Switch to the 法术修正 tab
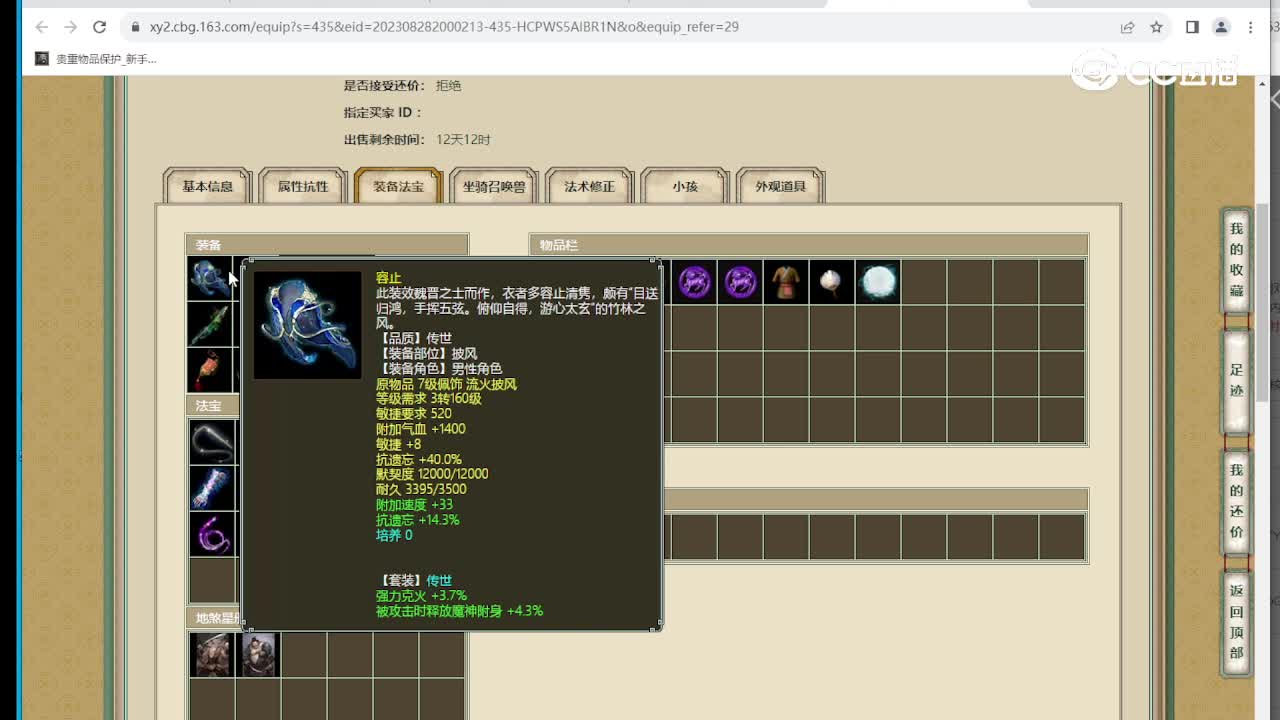 click(x=589, y=186)
